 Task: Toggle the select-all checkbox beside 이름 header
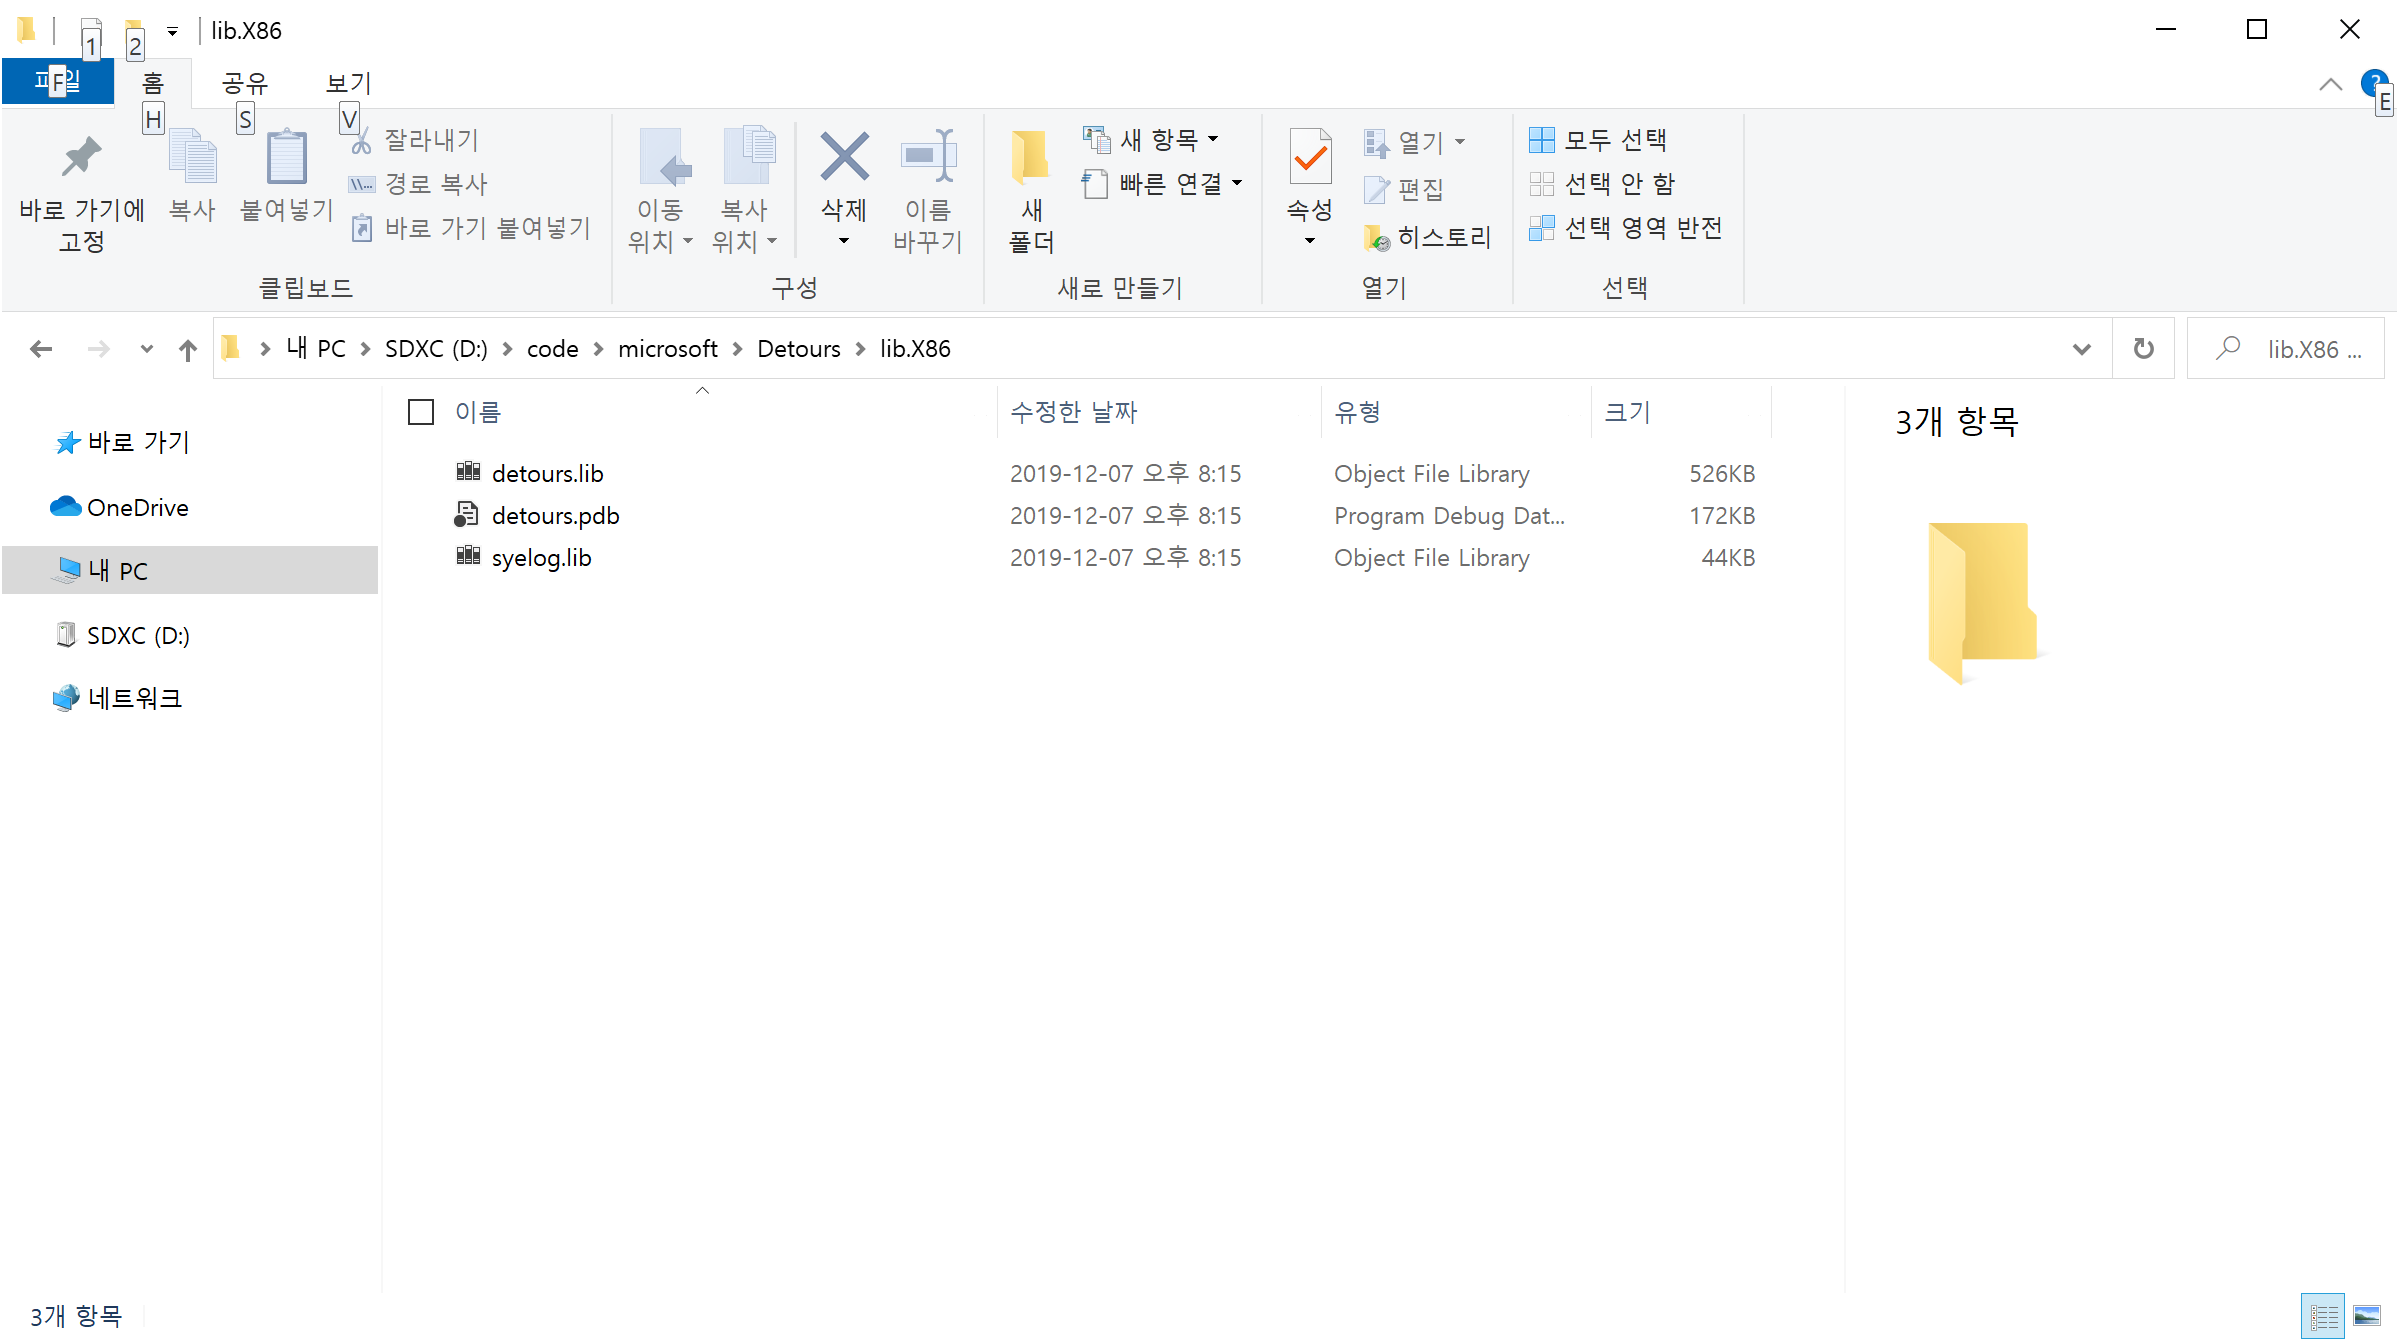(x=421, y=412)
